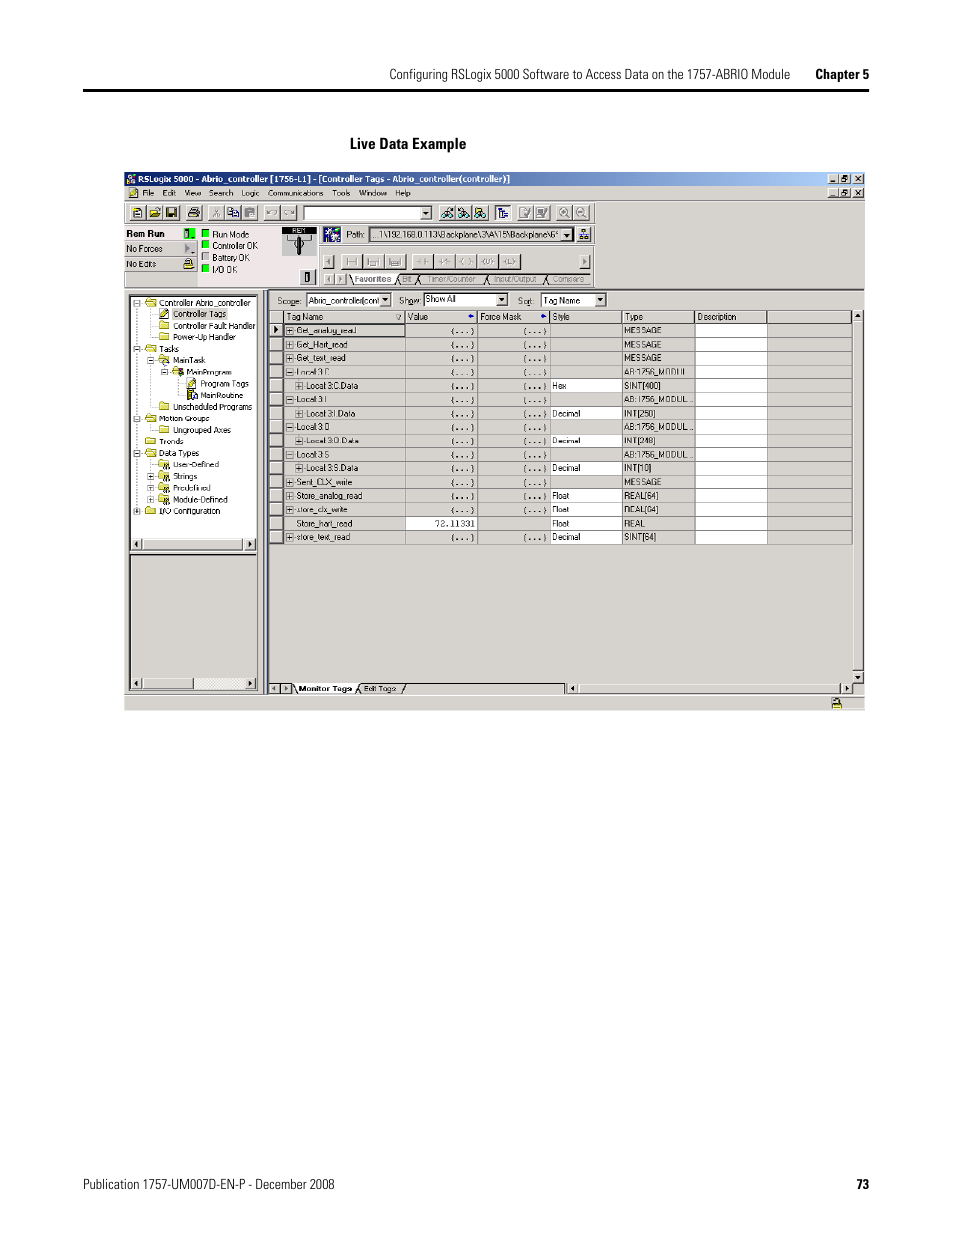
Task: Click the Verify routine toolbar icon
Action: coord(525,213)
